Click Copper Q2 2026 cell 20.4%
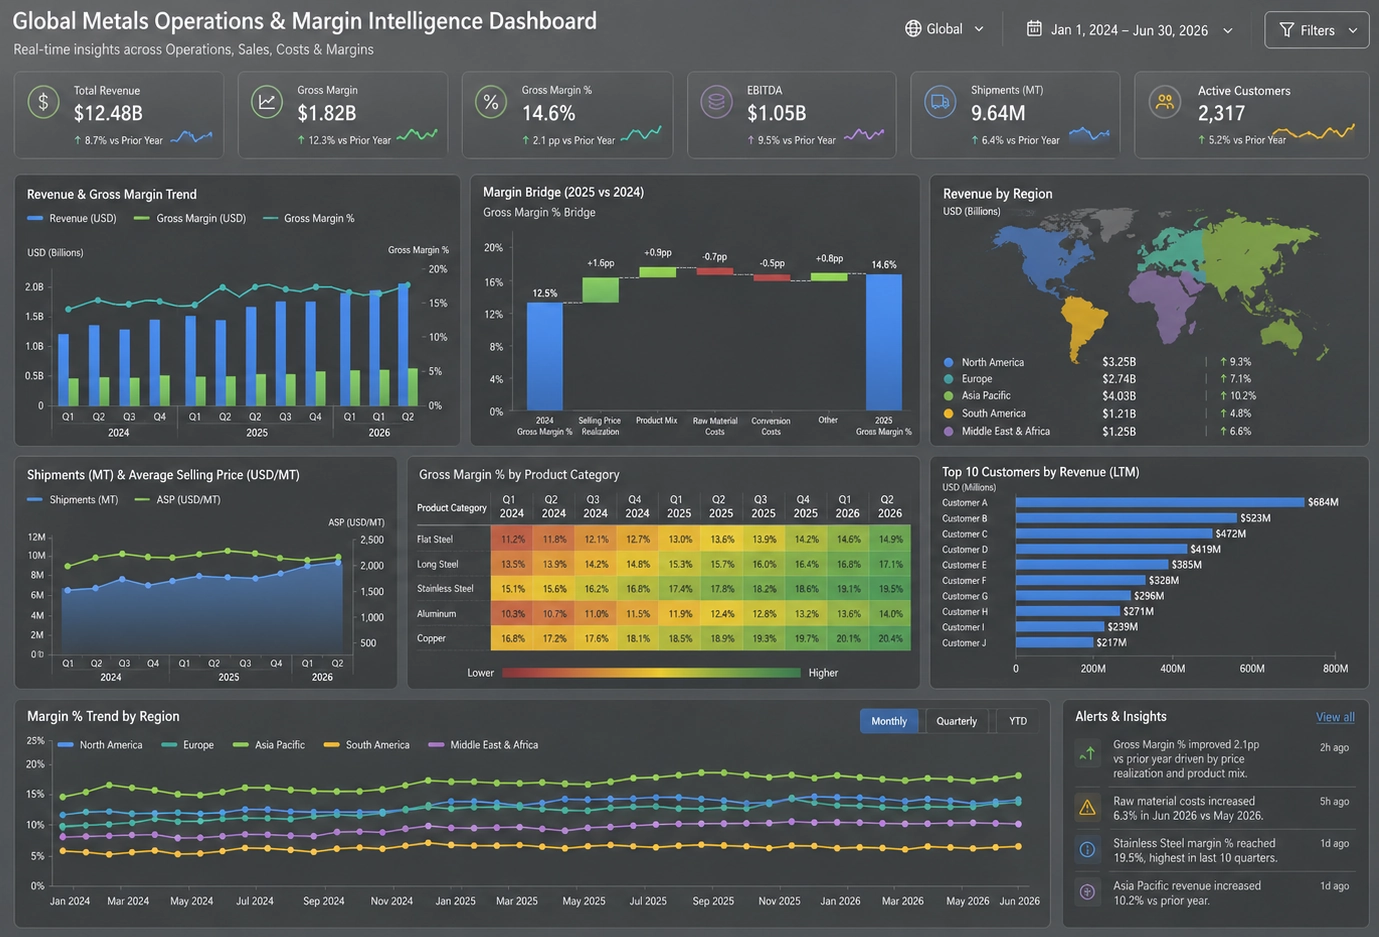 point(890,638)
